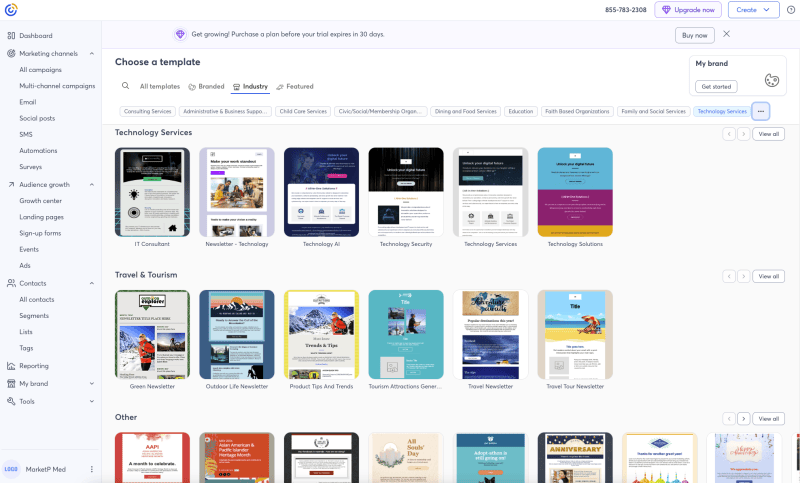The height and width of the screenshot is (483, 800).
Task: Choose the Outdoor Life Newsletter thumbnail
Action: point(237,335)
